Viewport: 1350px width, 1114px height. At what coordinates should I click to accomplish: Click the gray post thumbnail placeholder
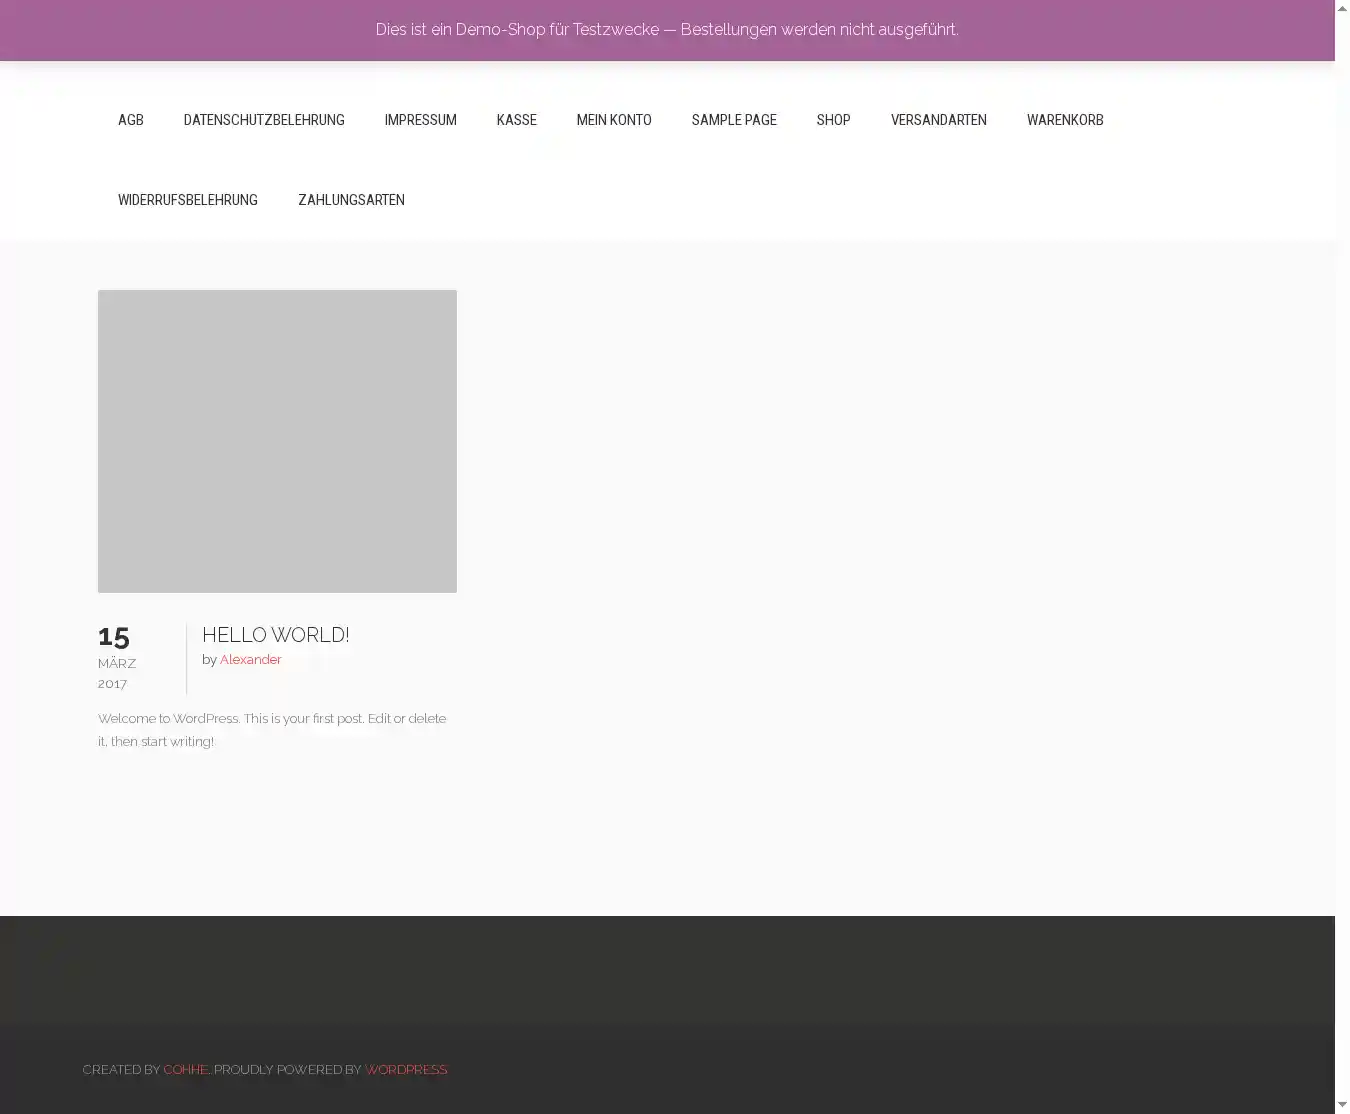coord(277,441)
